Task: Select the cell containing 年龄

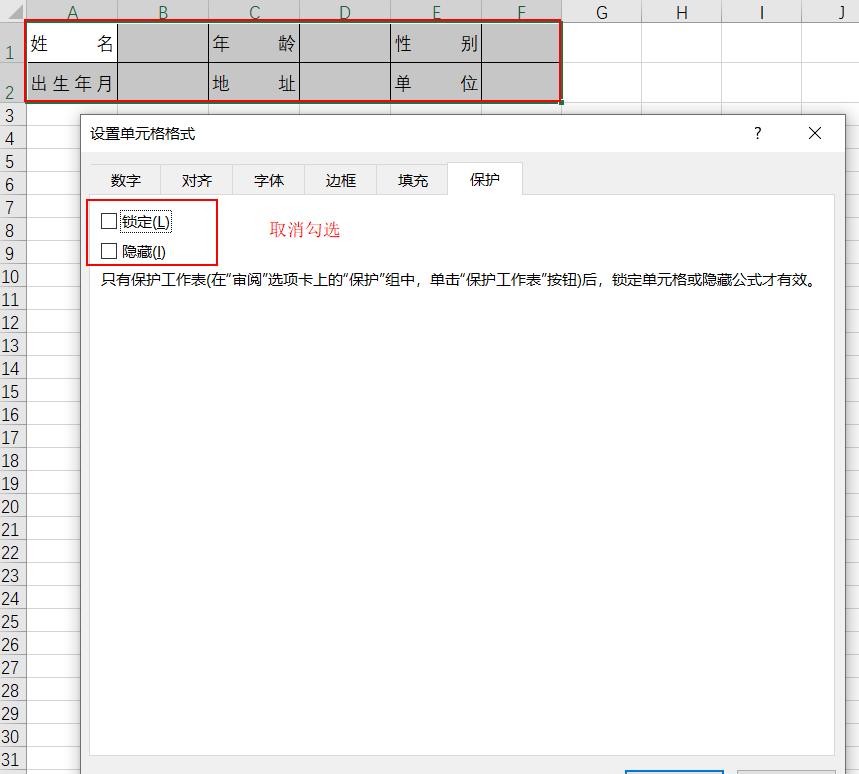Action: coord(254,43)
